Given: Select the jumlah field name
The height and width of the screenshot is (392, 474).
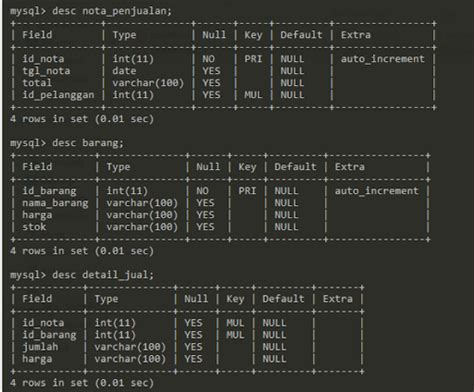Looking at the screenshot, I should click(x=40, y=347).
